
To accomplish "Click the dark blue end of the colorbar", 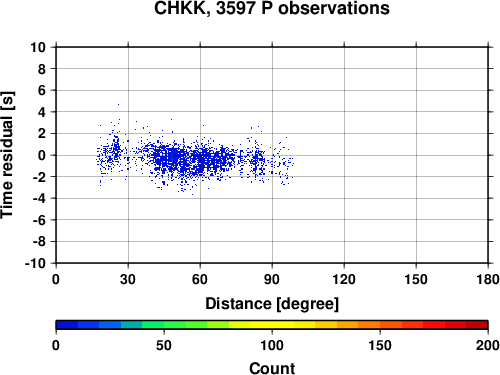I will pos(67,325).
